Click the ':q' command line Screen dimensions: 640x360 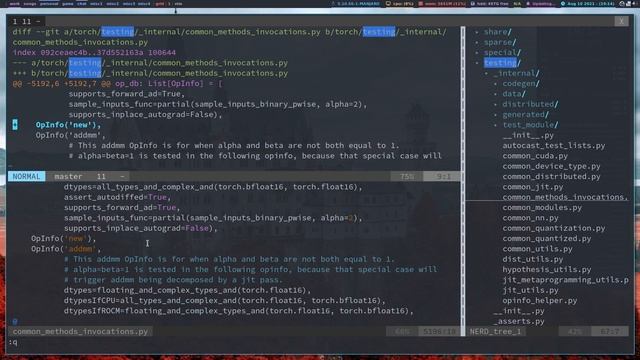13,342
